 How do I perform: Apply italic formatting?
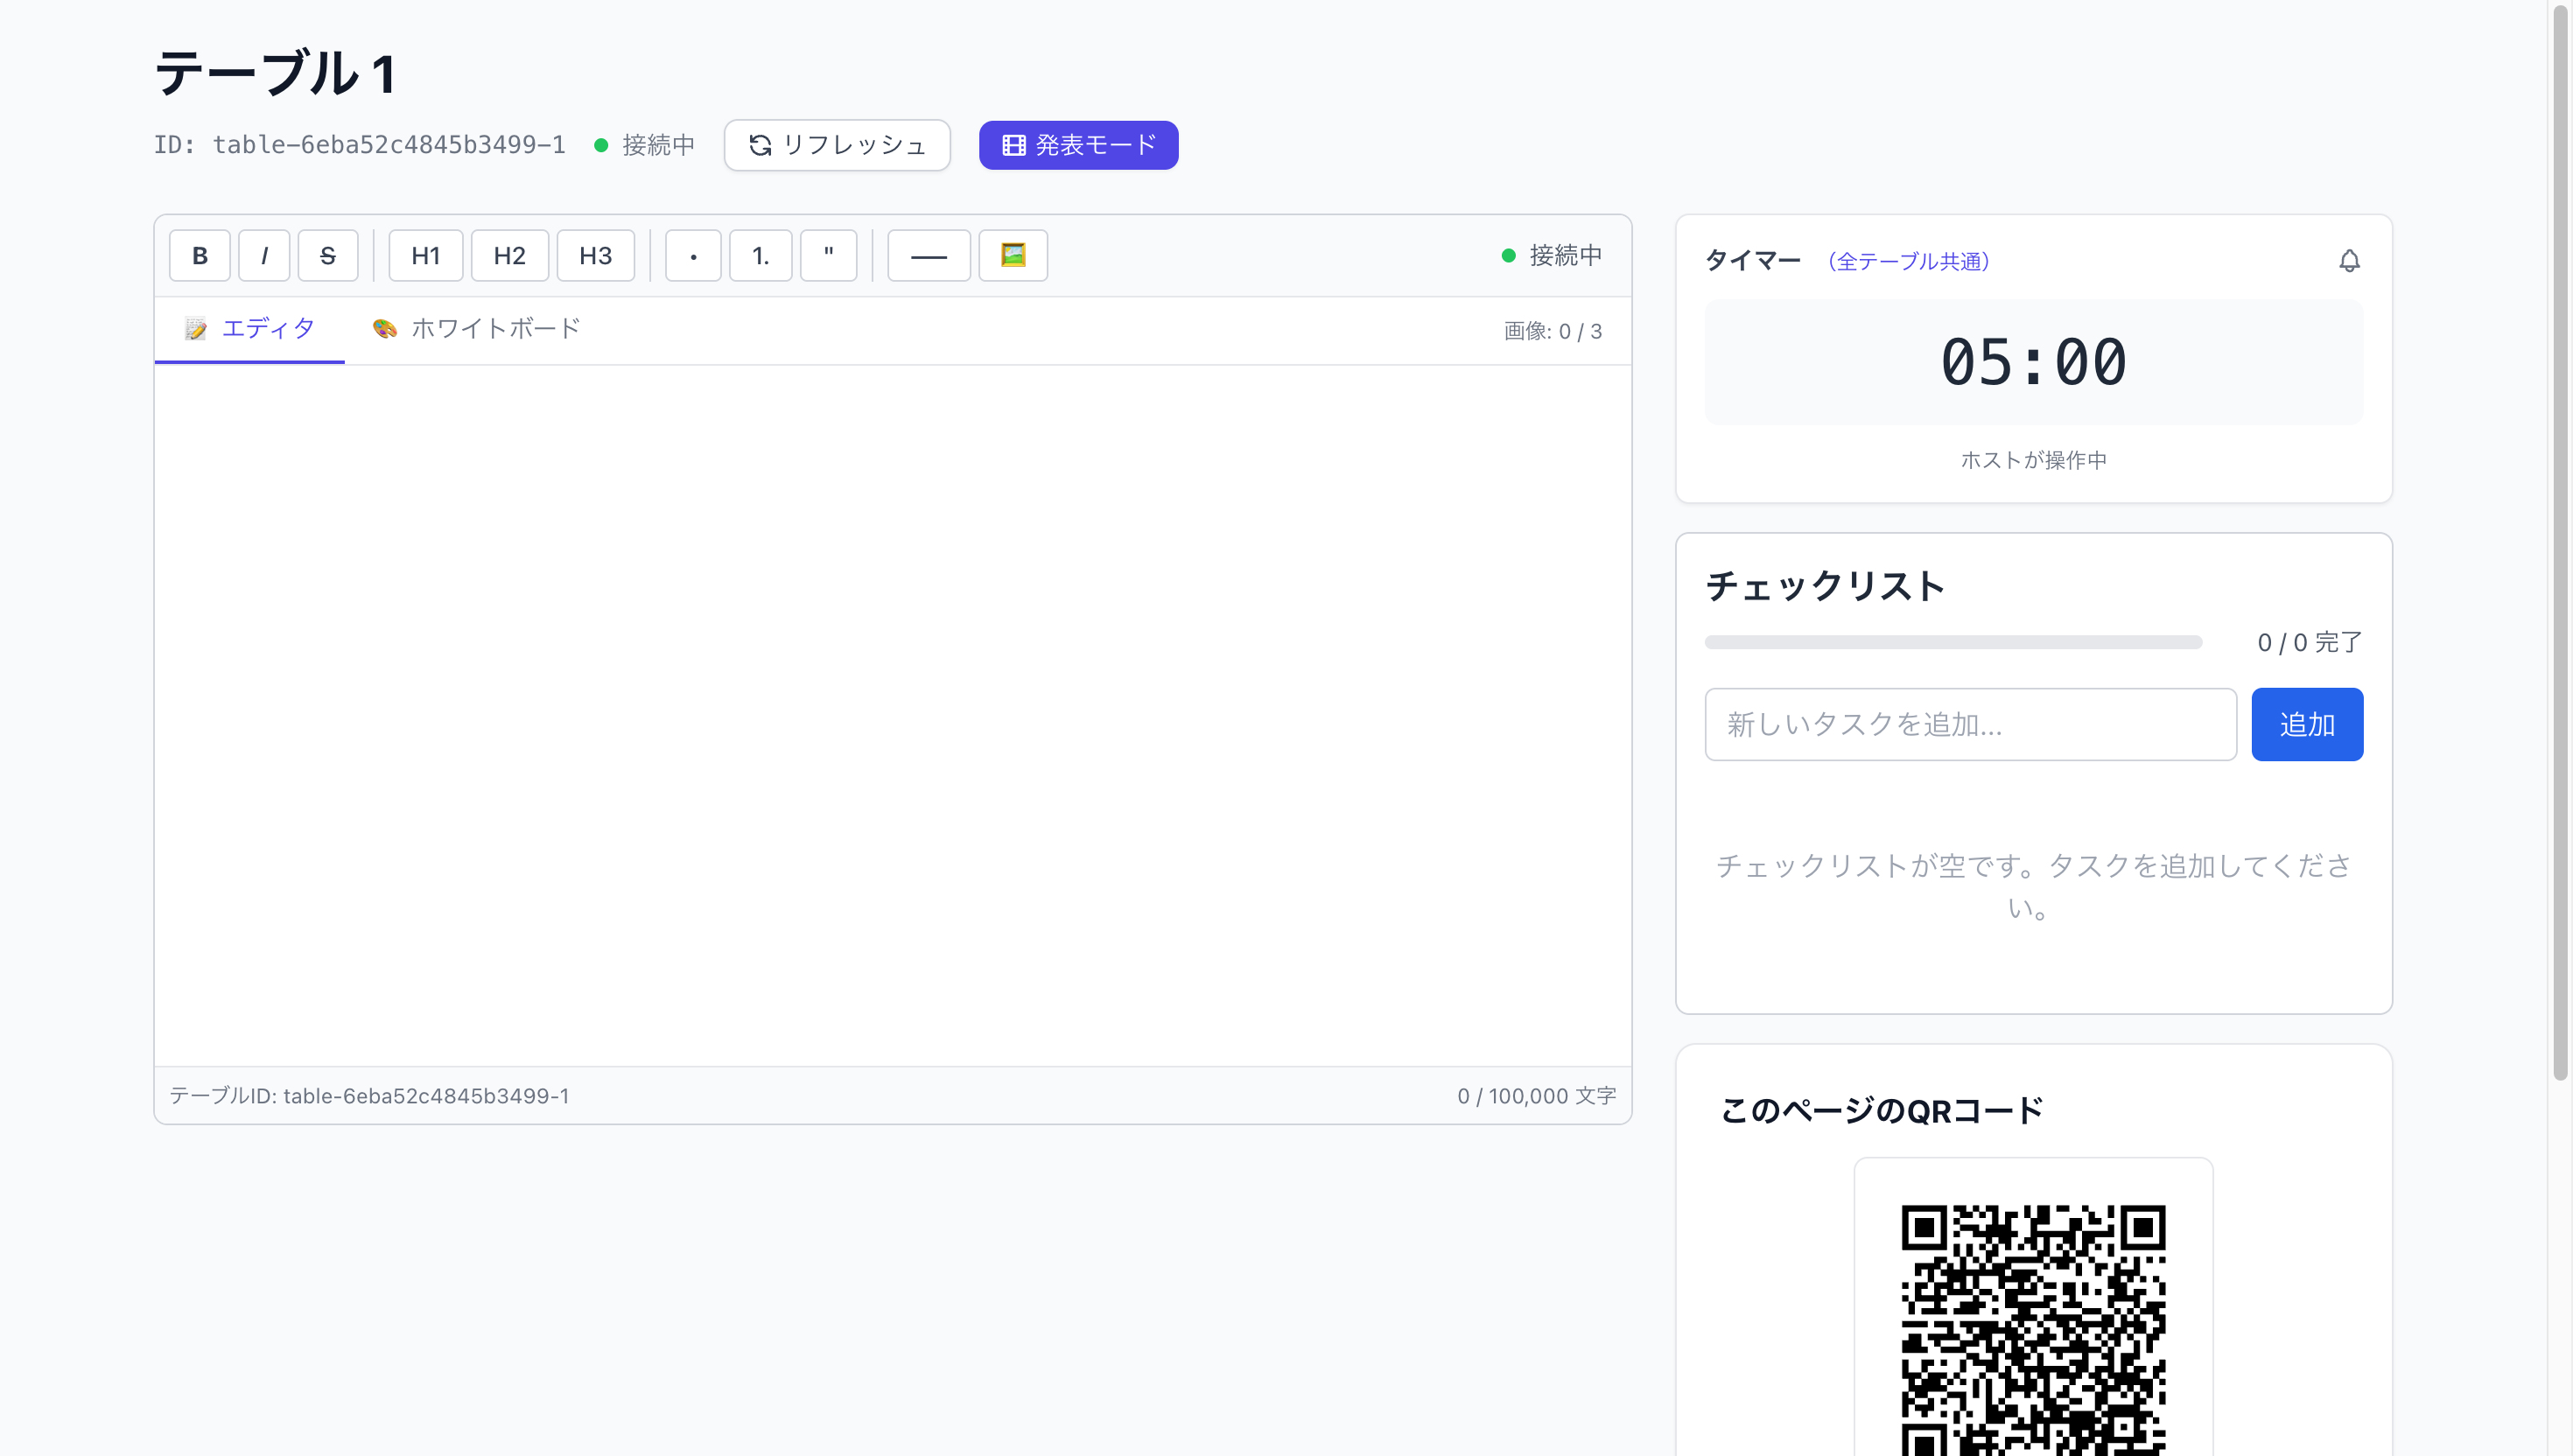pyautogui.click(x=264, y=255)
